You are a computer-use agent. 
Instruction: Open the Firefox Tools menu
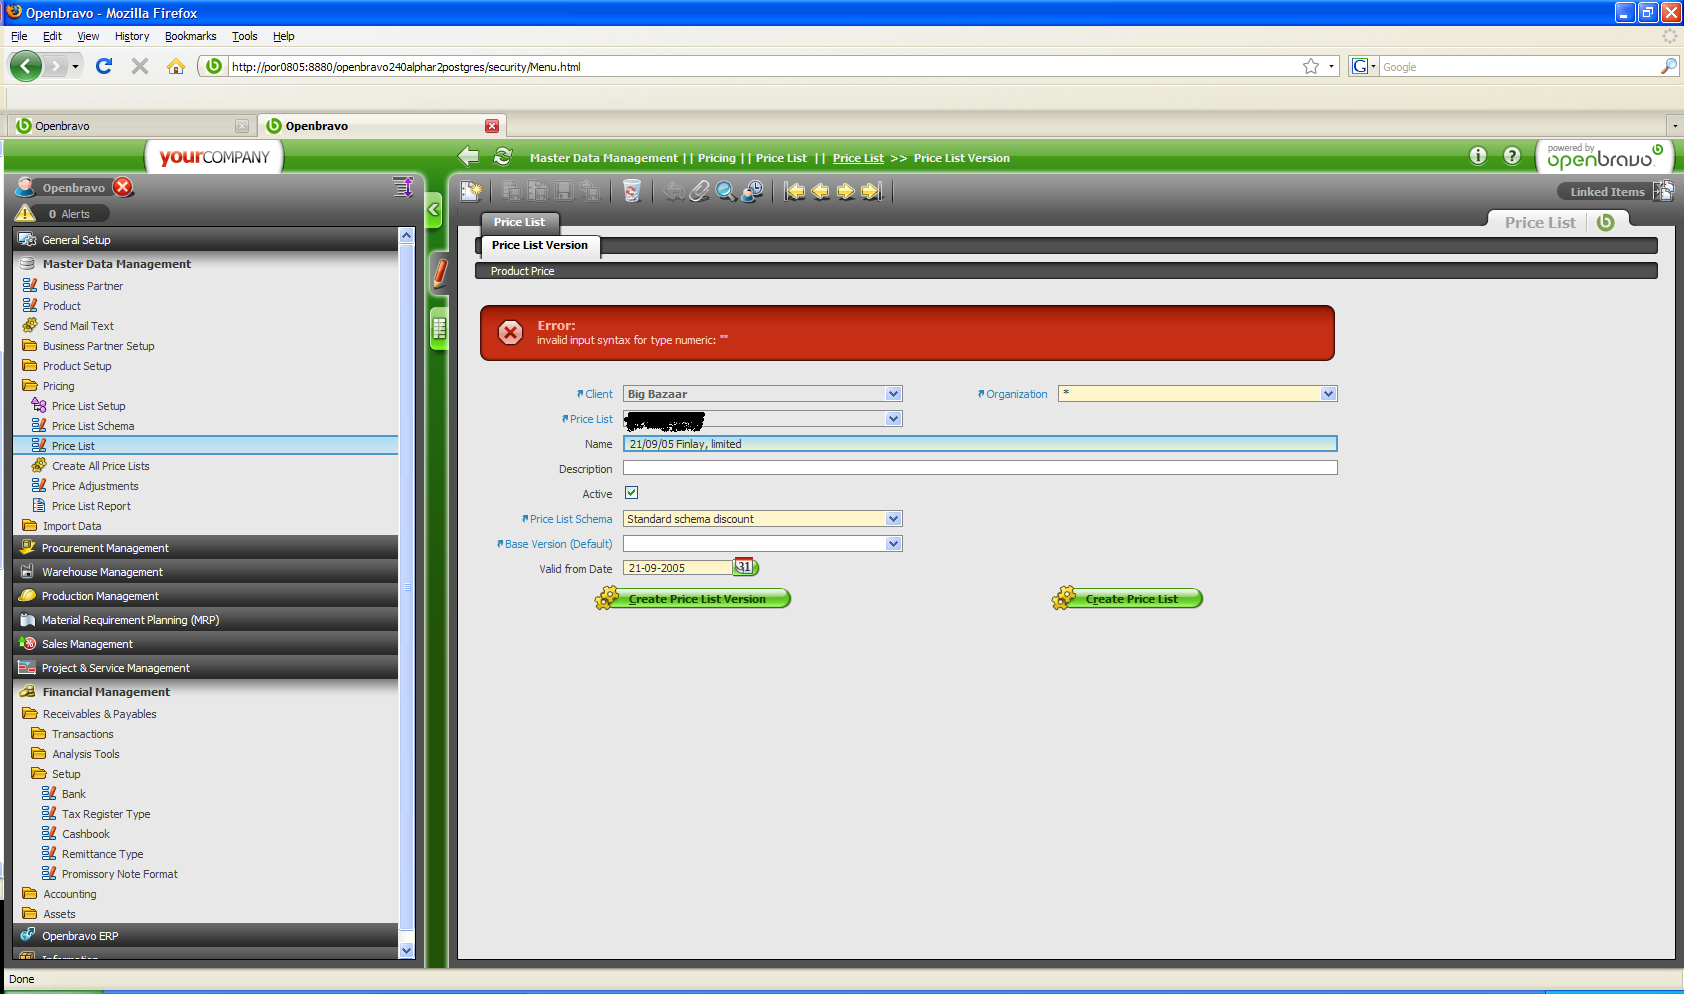[244, 36]
